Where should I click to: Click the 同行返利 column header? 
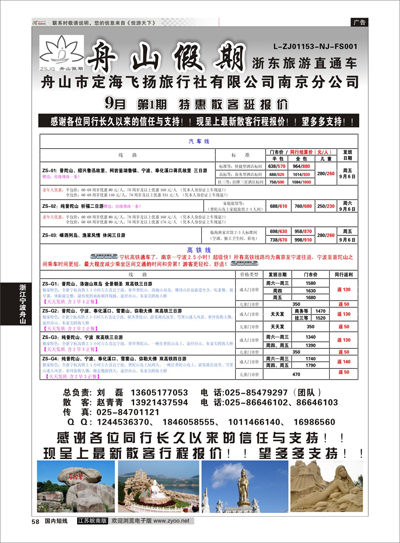[x=344, y=274]
